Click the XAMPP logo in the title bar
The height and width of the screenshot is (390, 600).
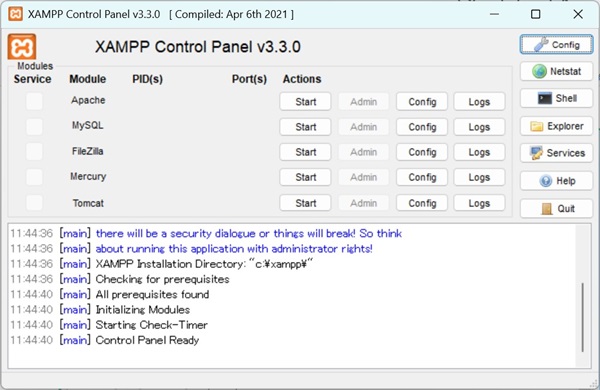(15, 15)
